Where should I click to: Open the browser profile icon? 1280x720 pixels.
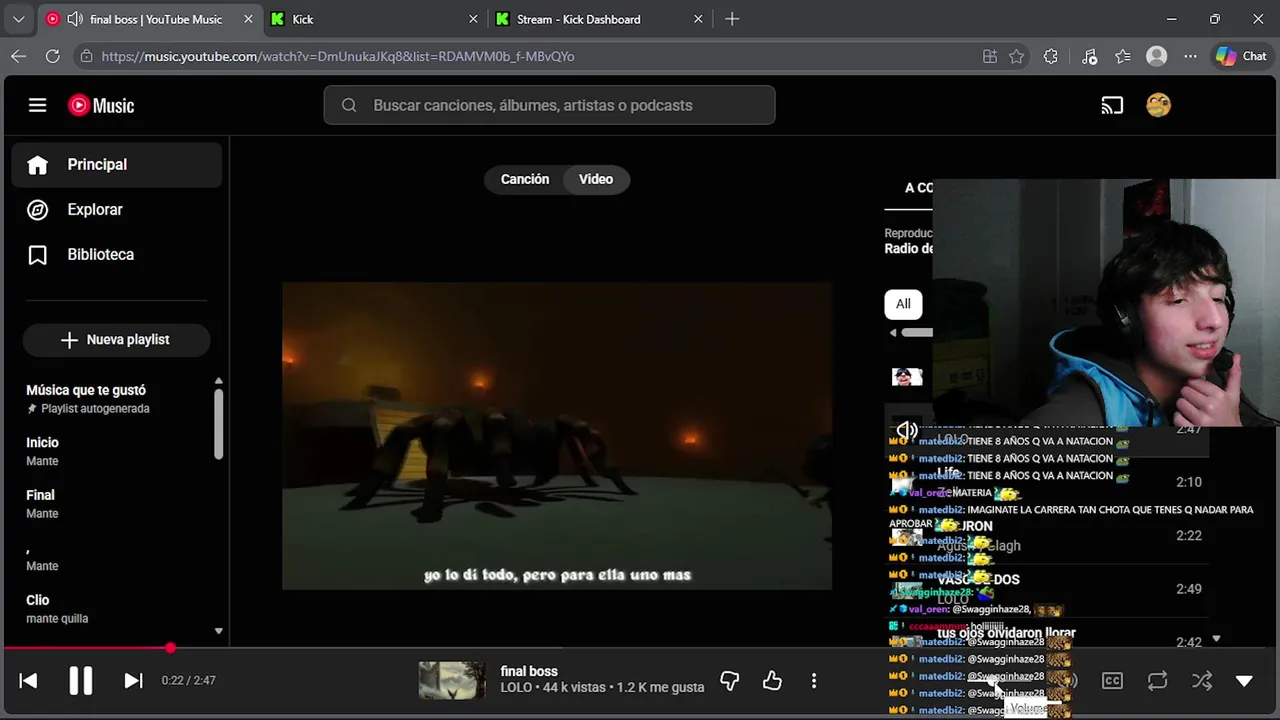pyautogui.click(x=1156, y=56)
